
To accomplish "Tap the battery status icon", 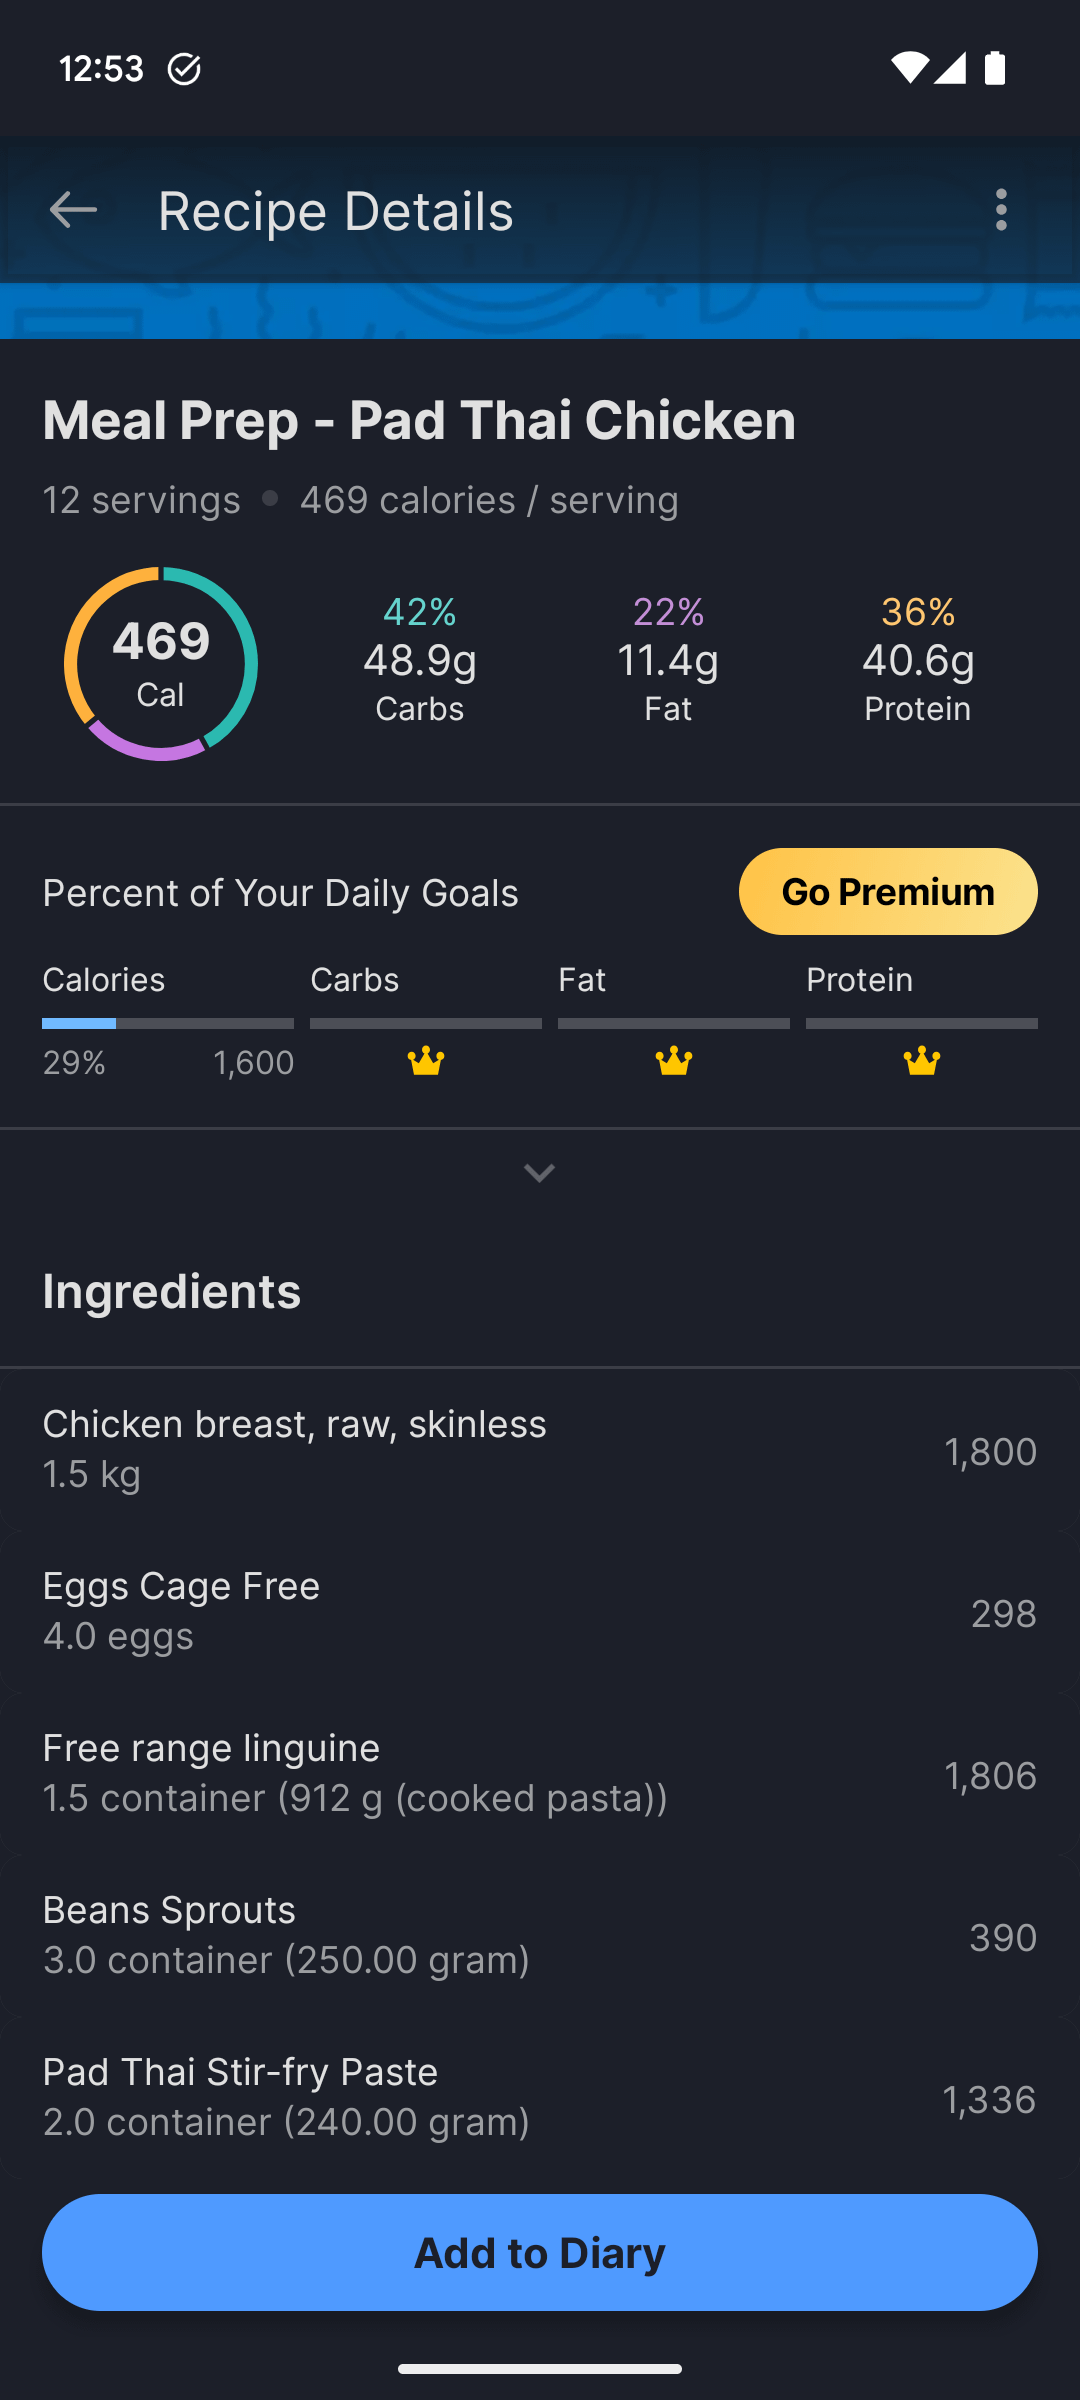I will click(995, 68).
